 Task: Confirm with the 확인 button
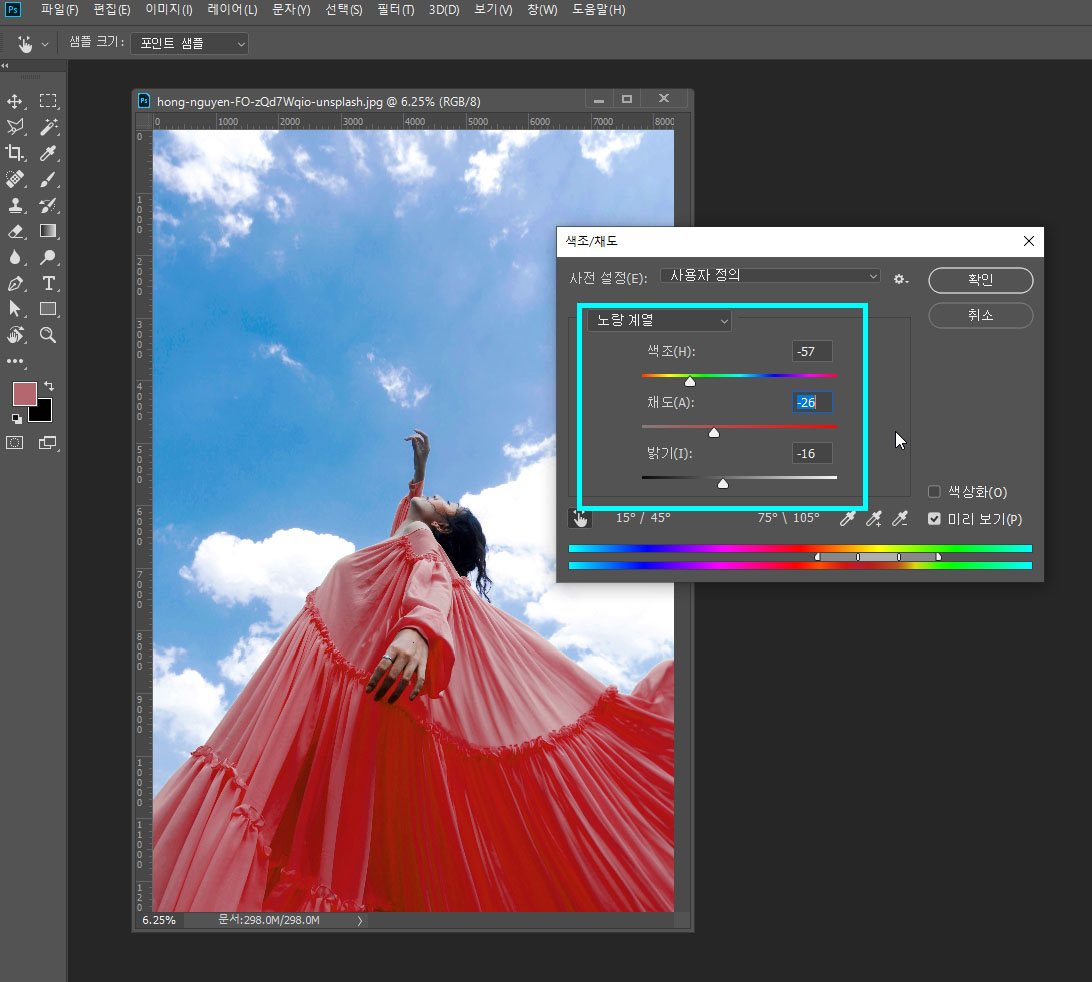981,280
